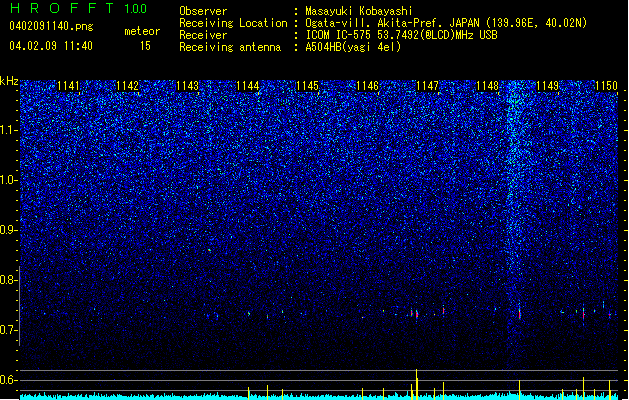
Task: Click the HROFFT title text
Action: (62, 8)
